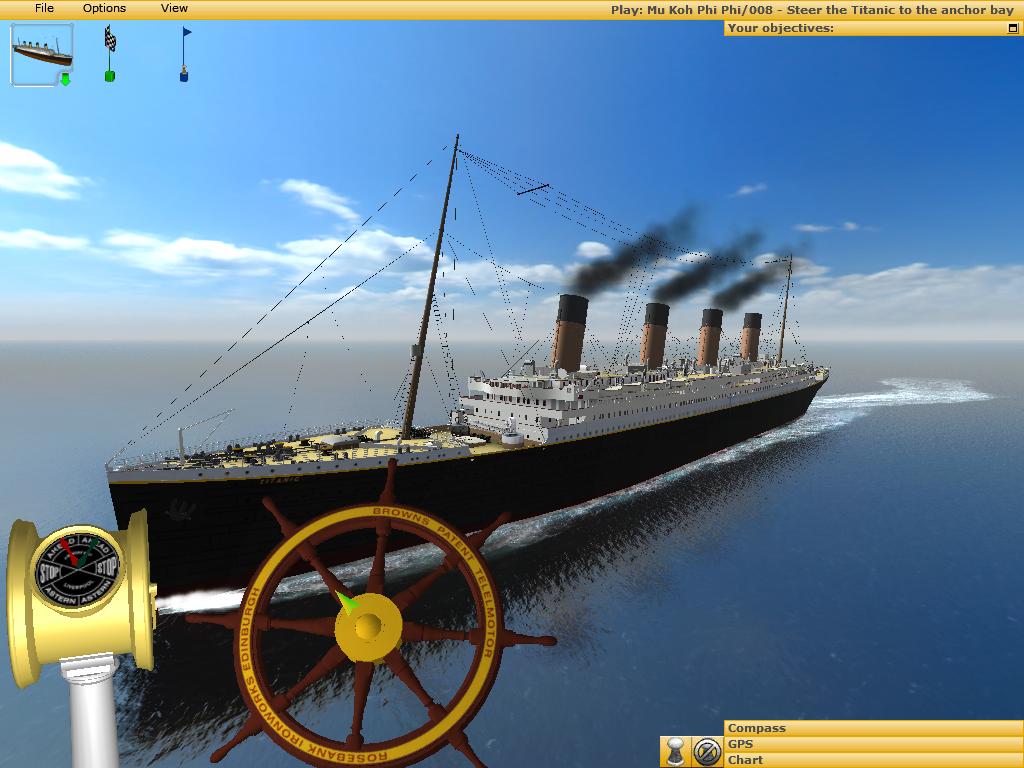Open the File menu
1024x768 pixels.
pos(44,8)
